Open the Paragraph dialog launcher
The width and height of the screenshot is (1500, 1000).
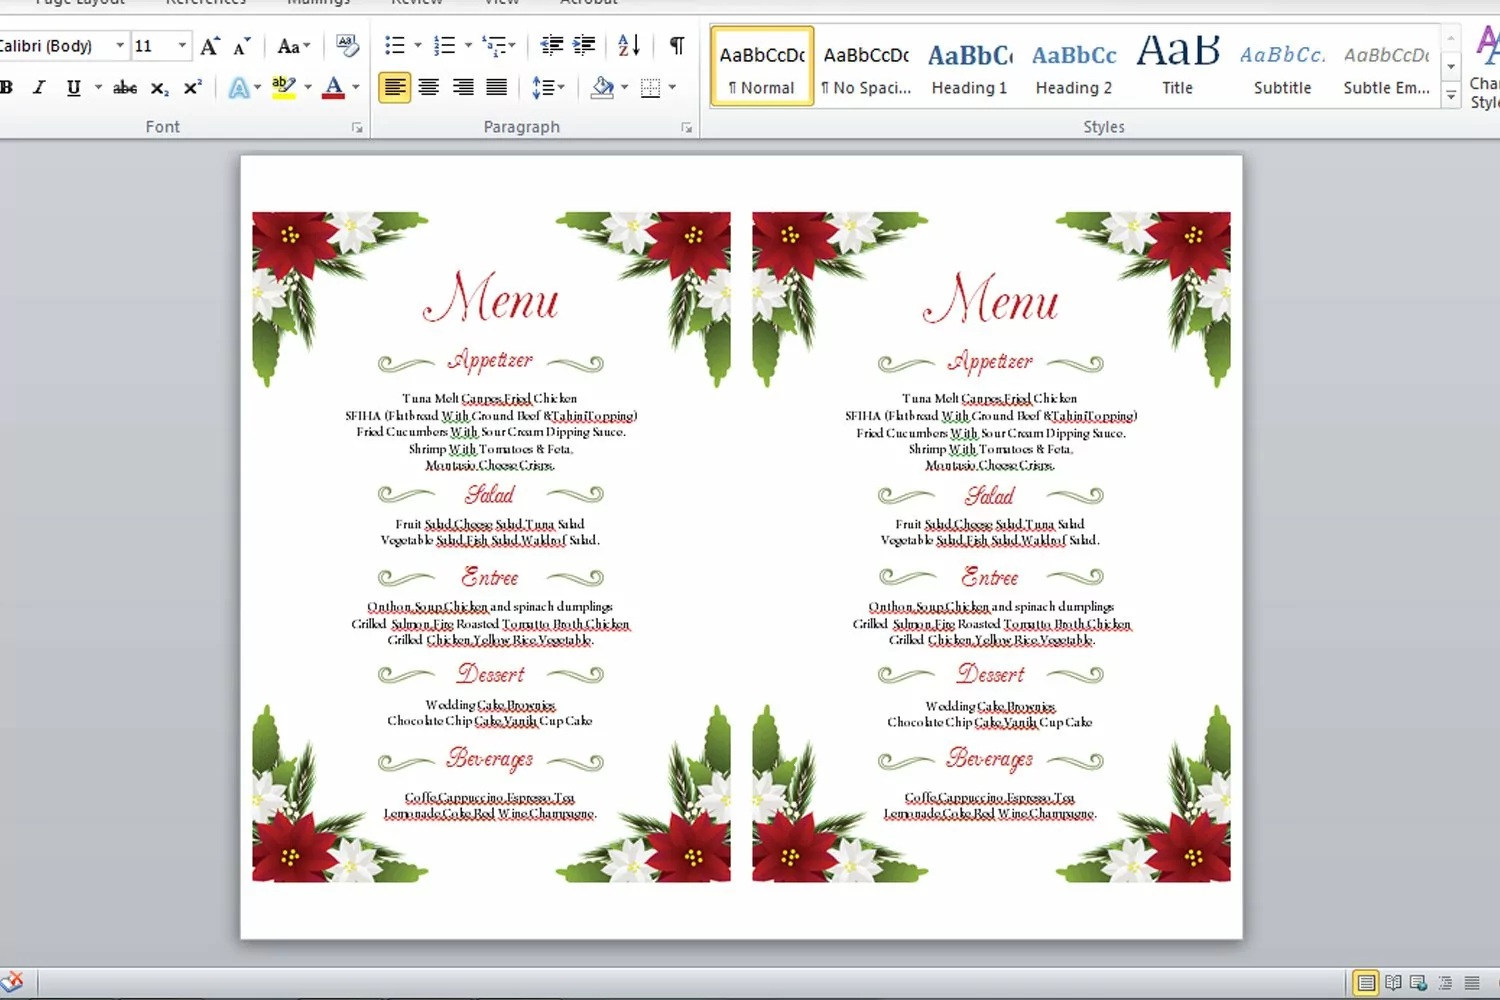(687, 128)
